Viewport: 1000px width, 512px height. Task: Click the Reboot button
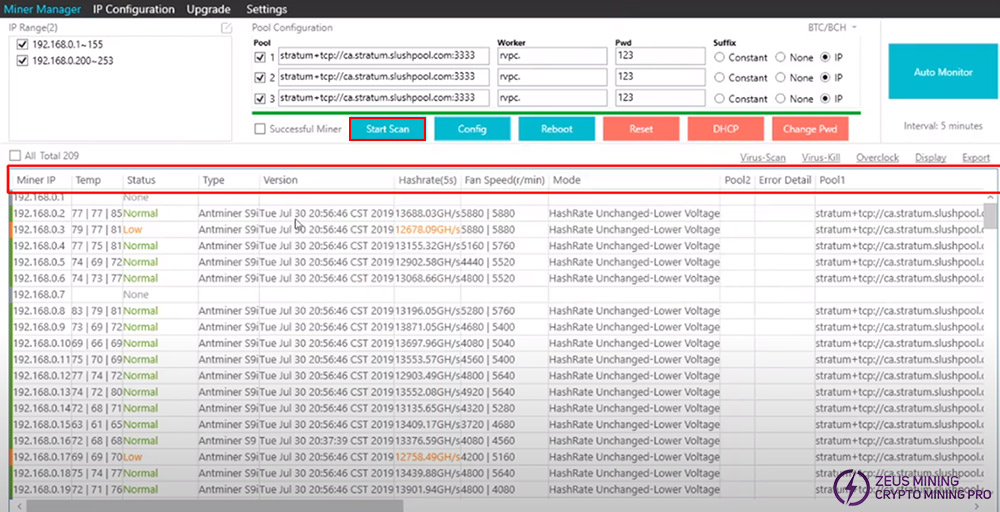[x=557, y=129]
